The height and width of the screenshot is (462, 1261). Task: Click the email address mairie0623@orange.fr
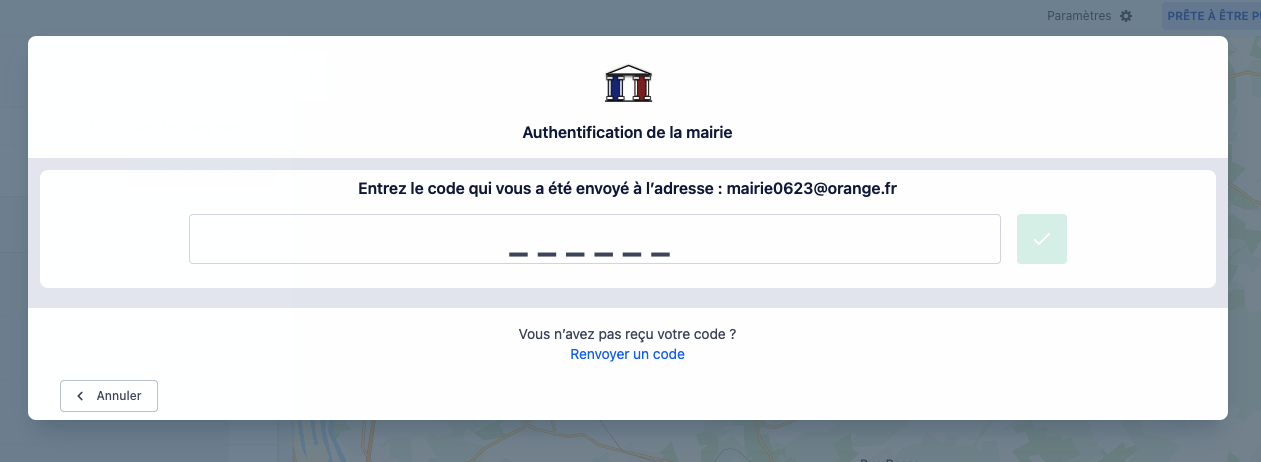point(811,189)
